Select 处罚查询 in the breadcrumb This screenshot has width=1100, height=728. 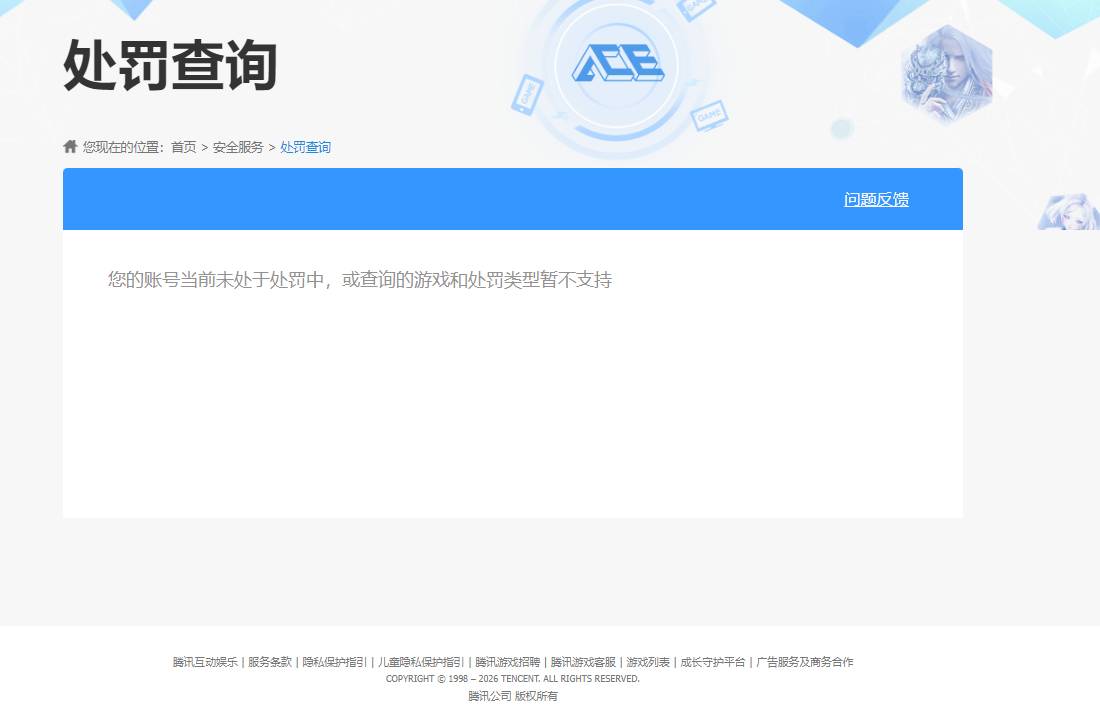click(x=305, y=147)
